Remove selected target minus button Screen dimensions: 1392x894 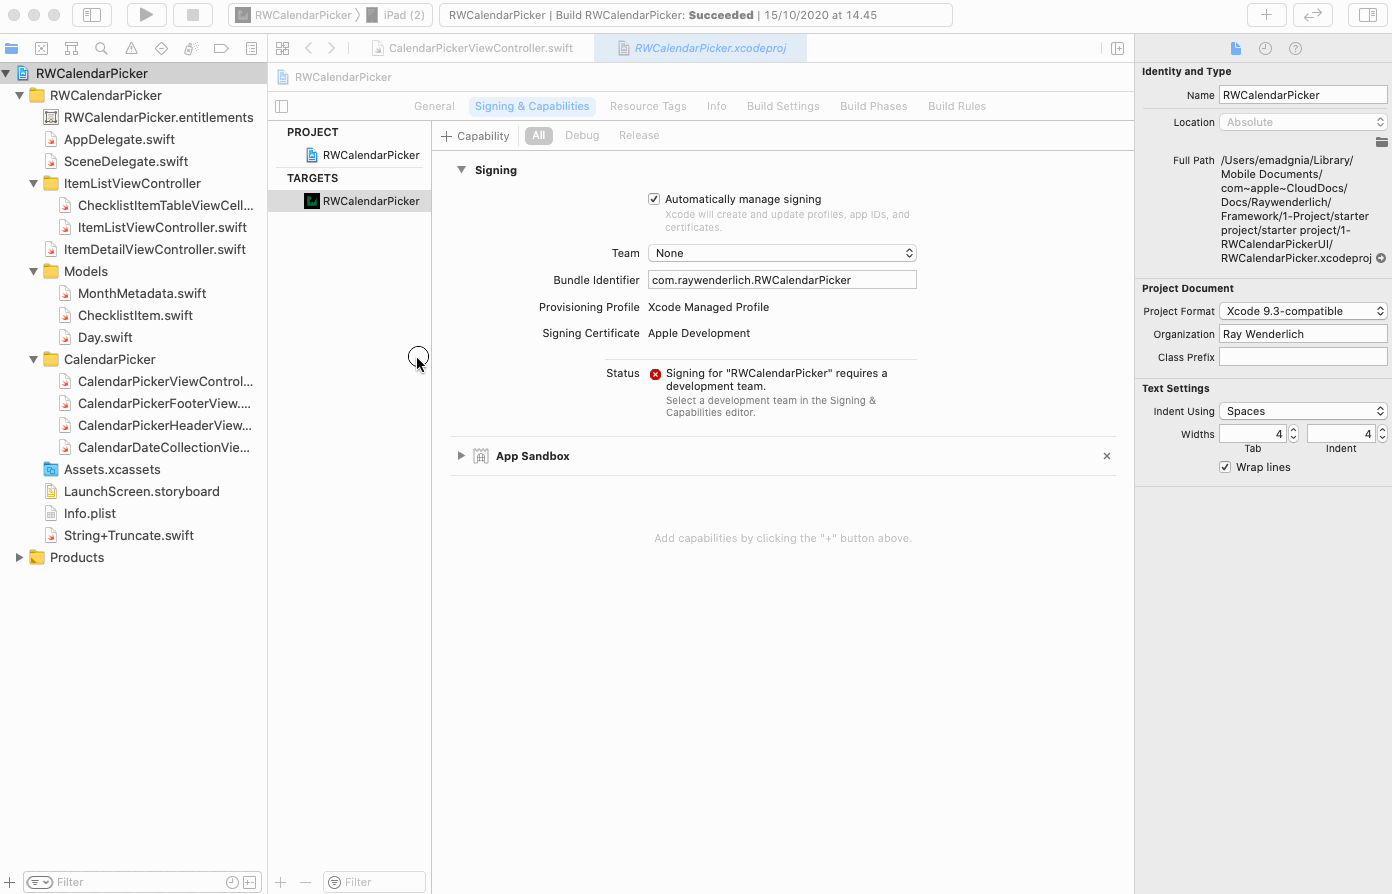(305, 882)
